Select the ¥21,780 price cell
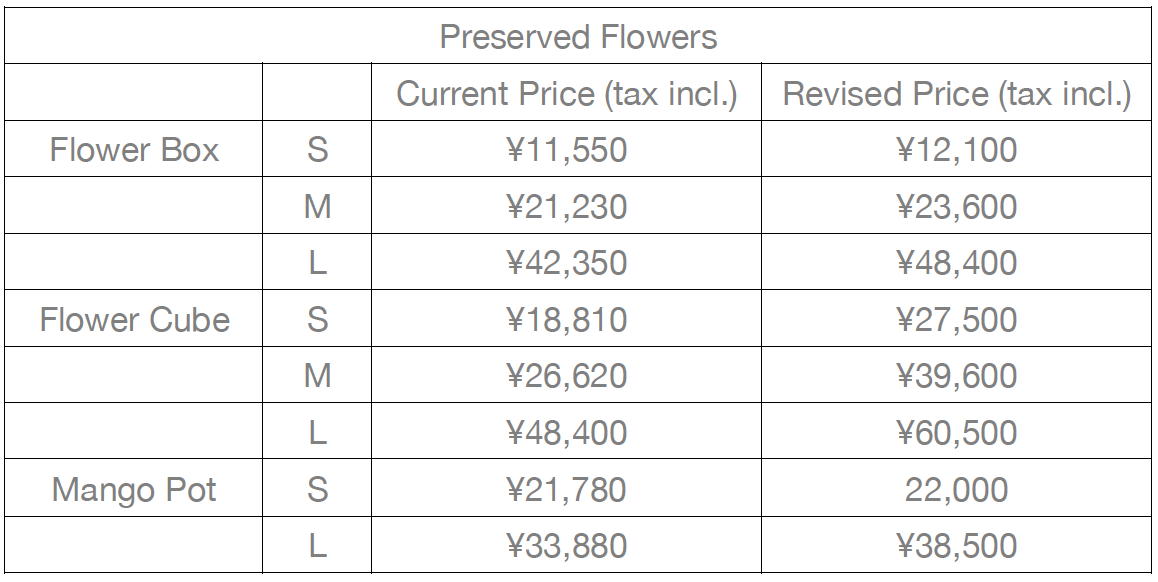 pos(566,490)
